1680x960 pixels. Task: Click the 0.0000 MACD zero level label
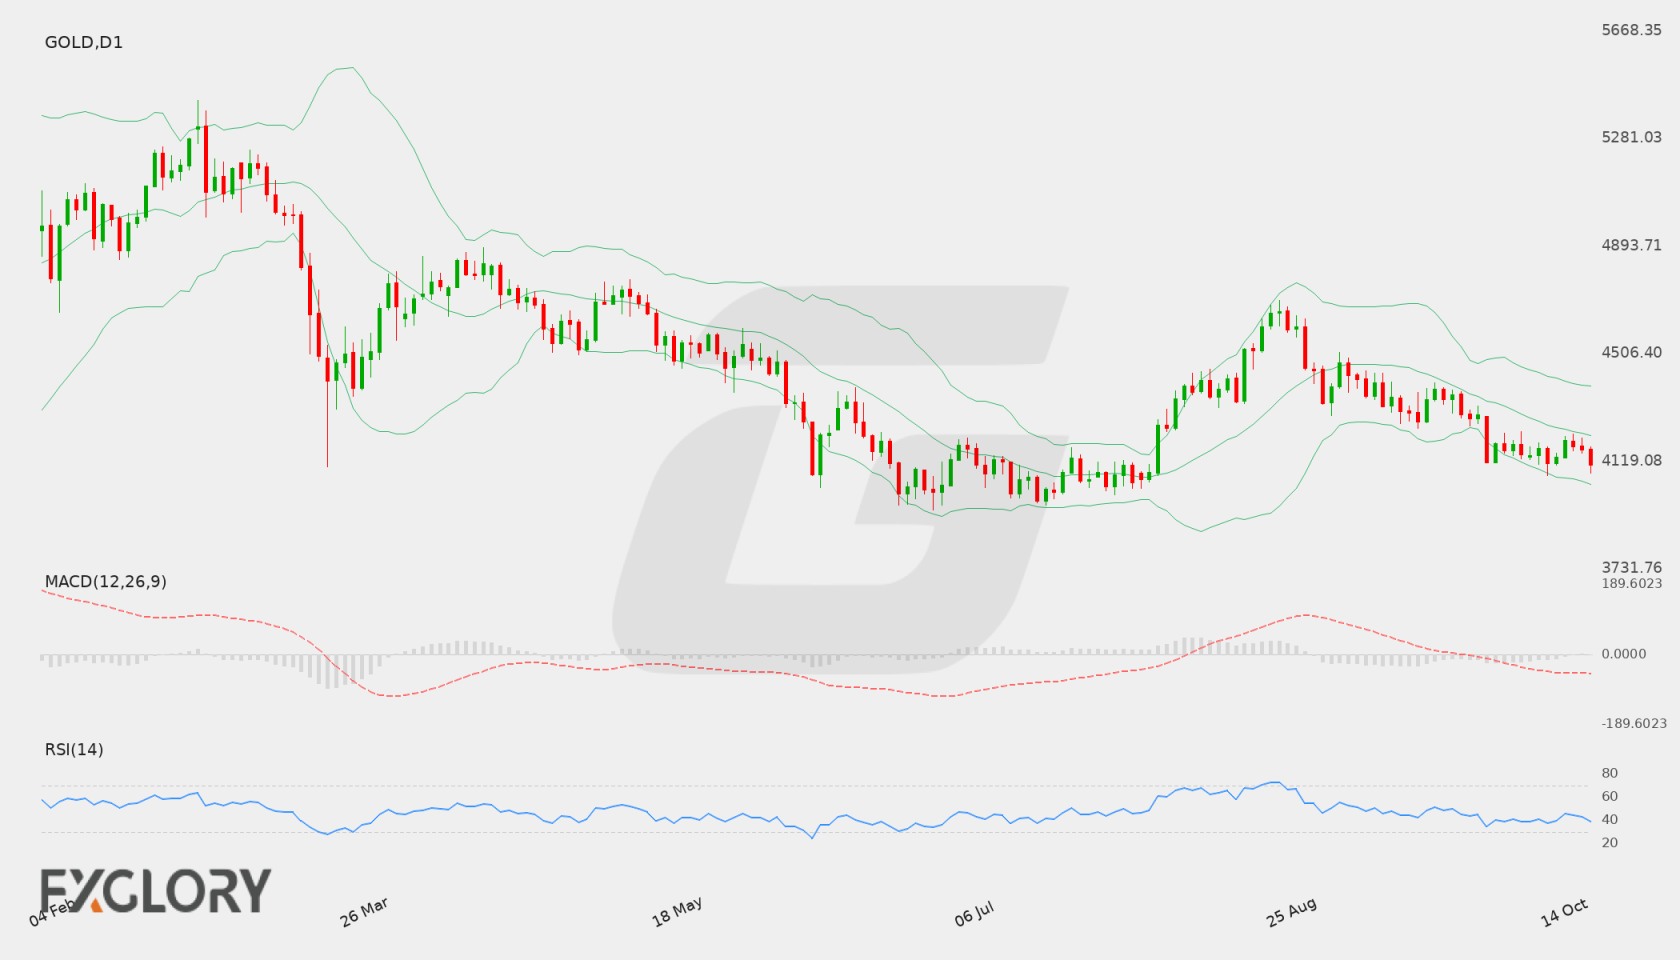point(1624,654)
